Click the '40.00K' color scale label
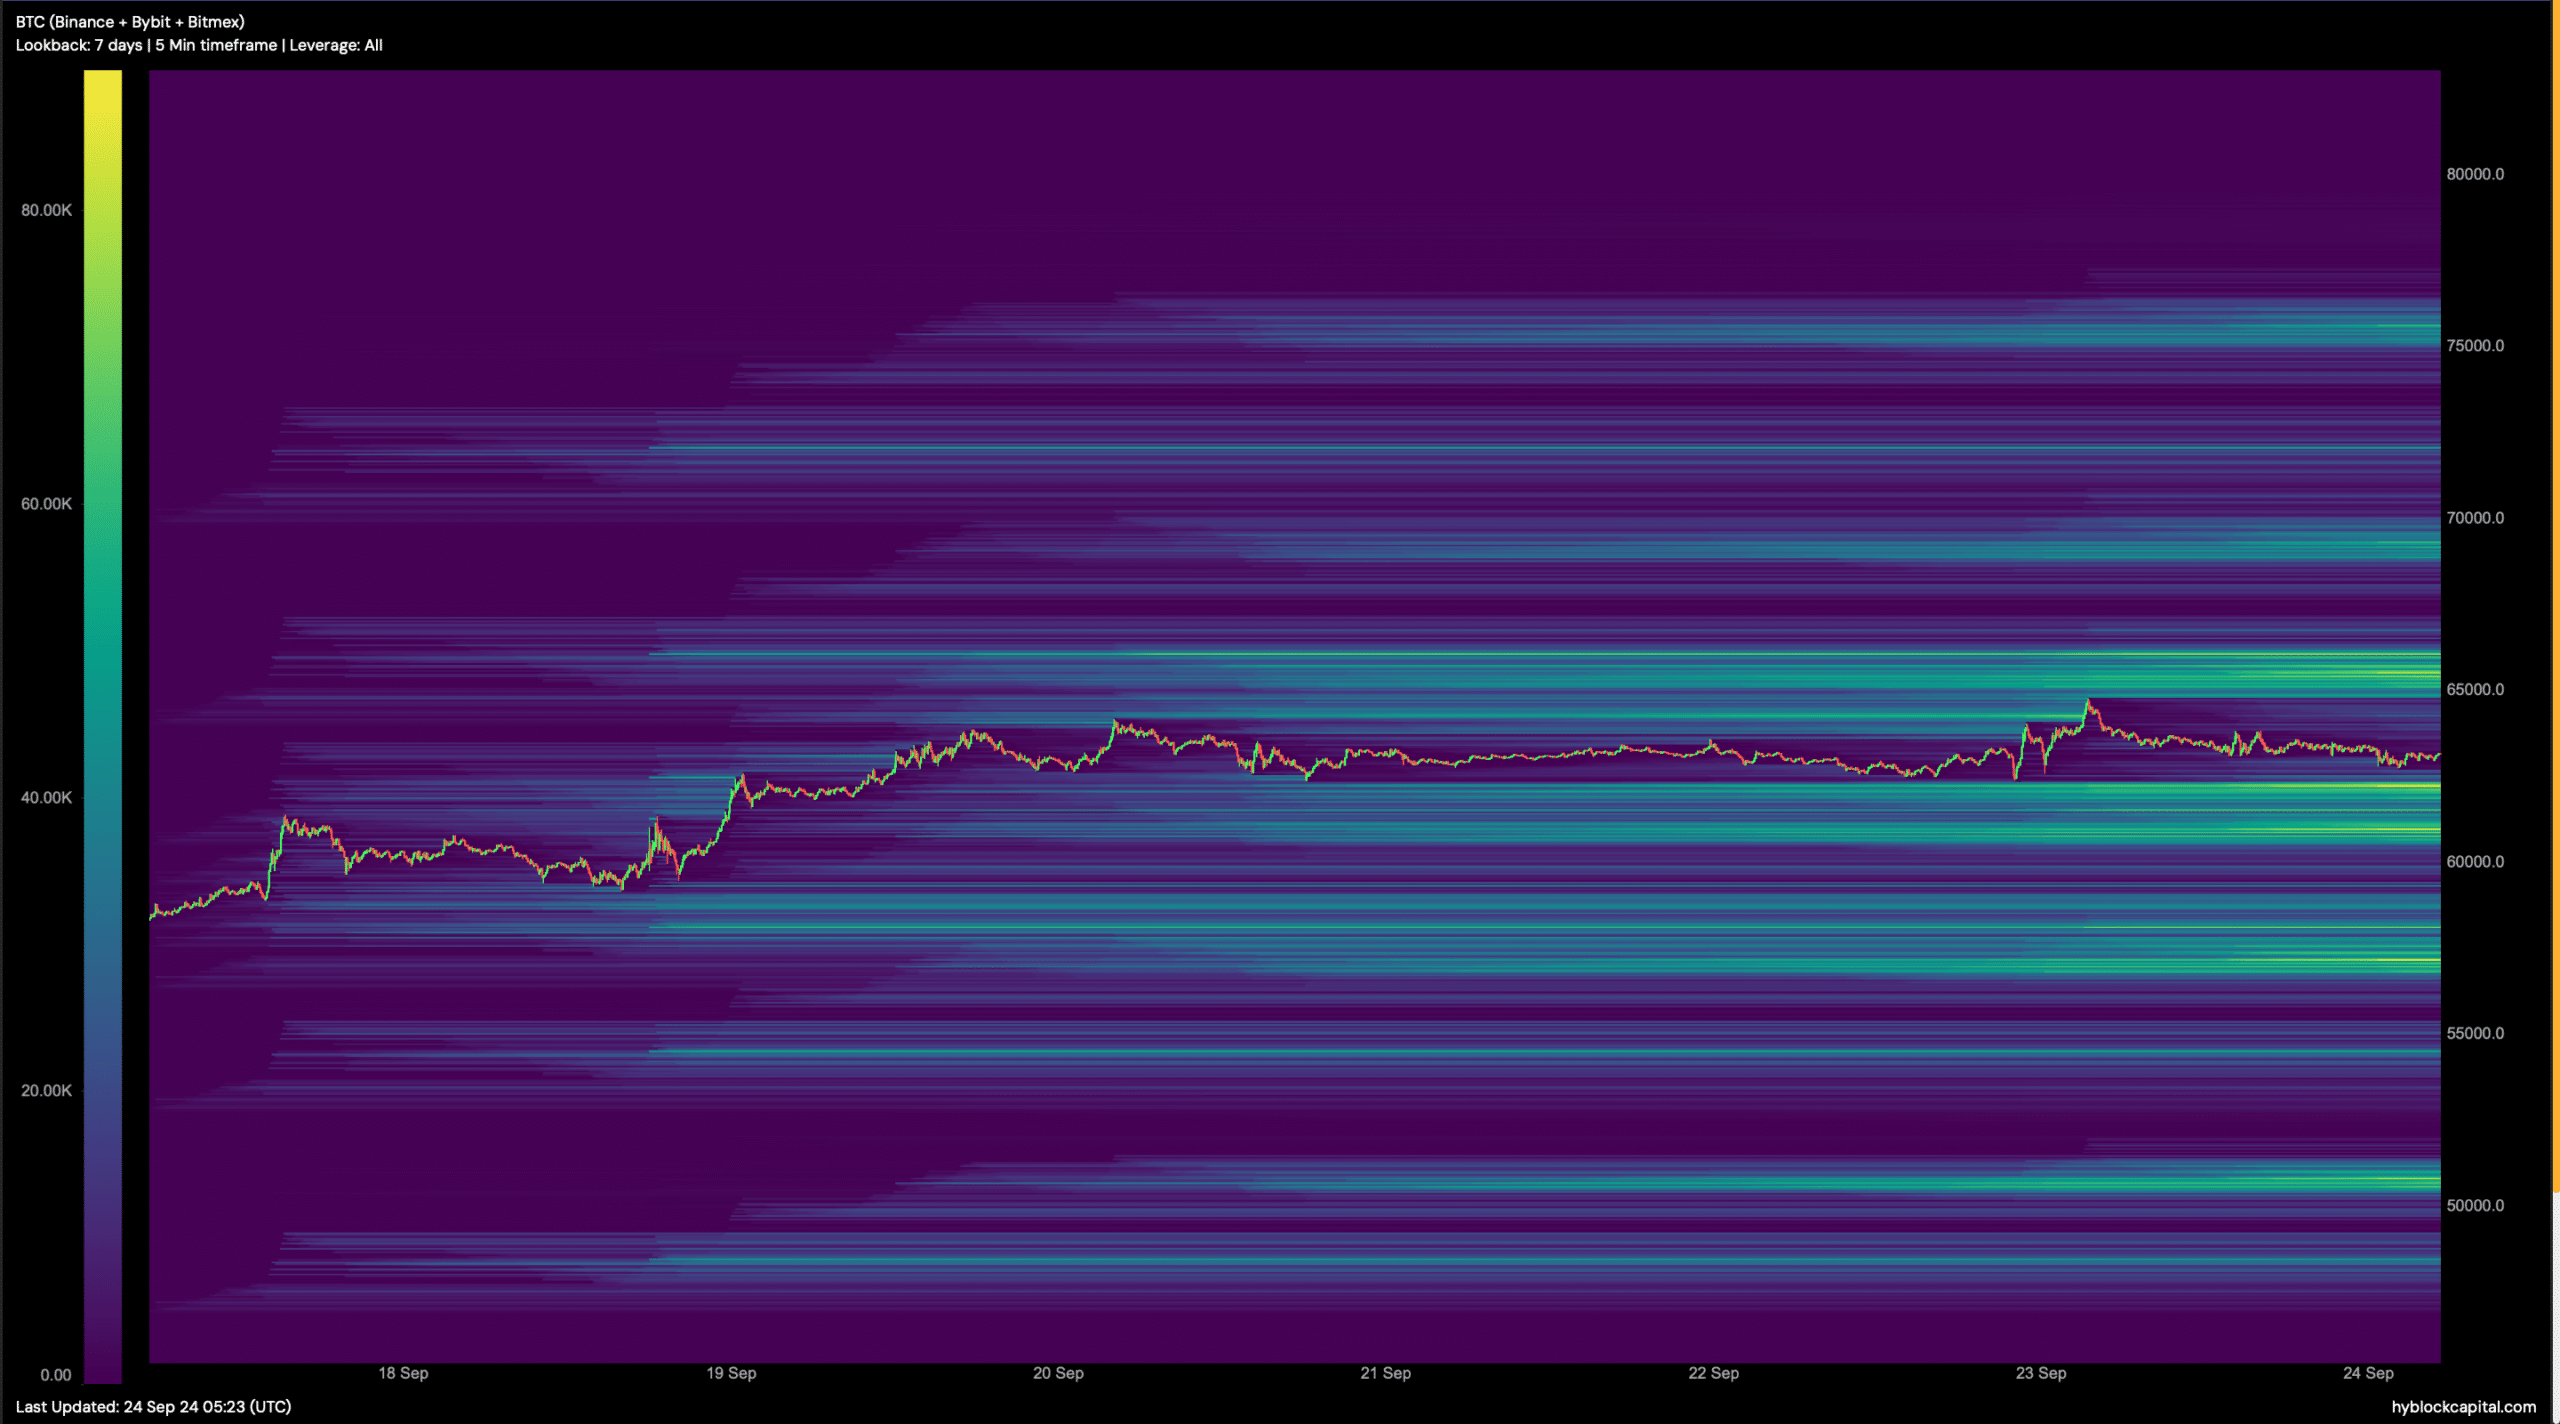This screenshot has width=2560, height=1424. coord(46,798)
